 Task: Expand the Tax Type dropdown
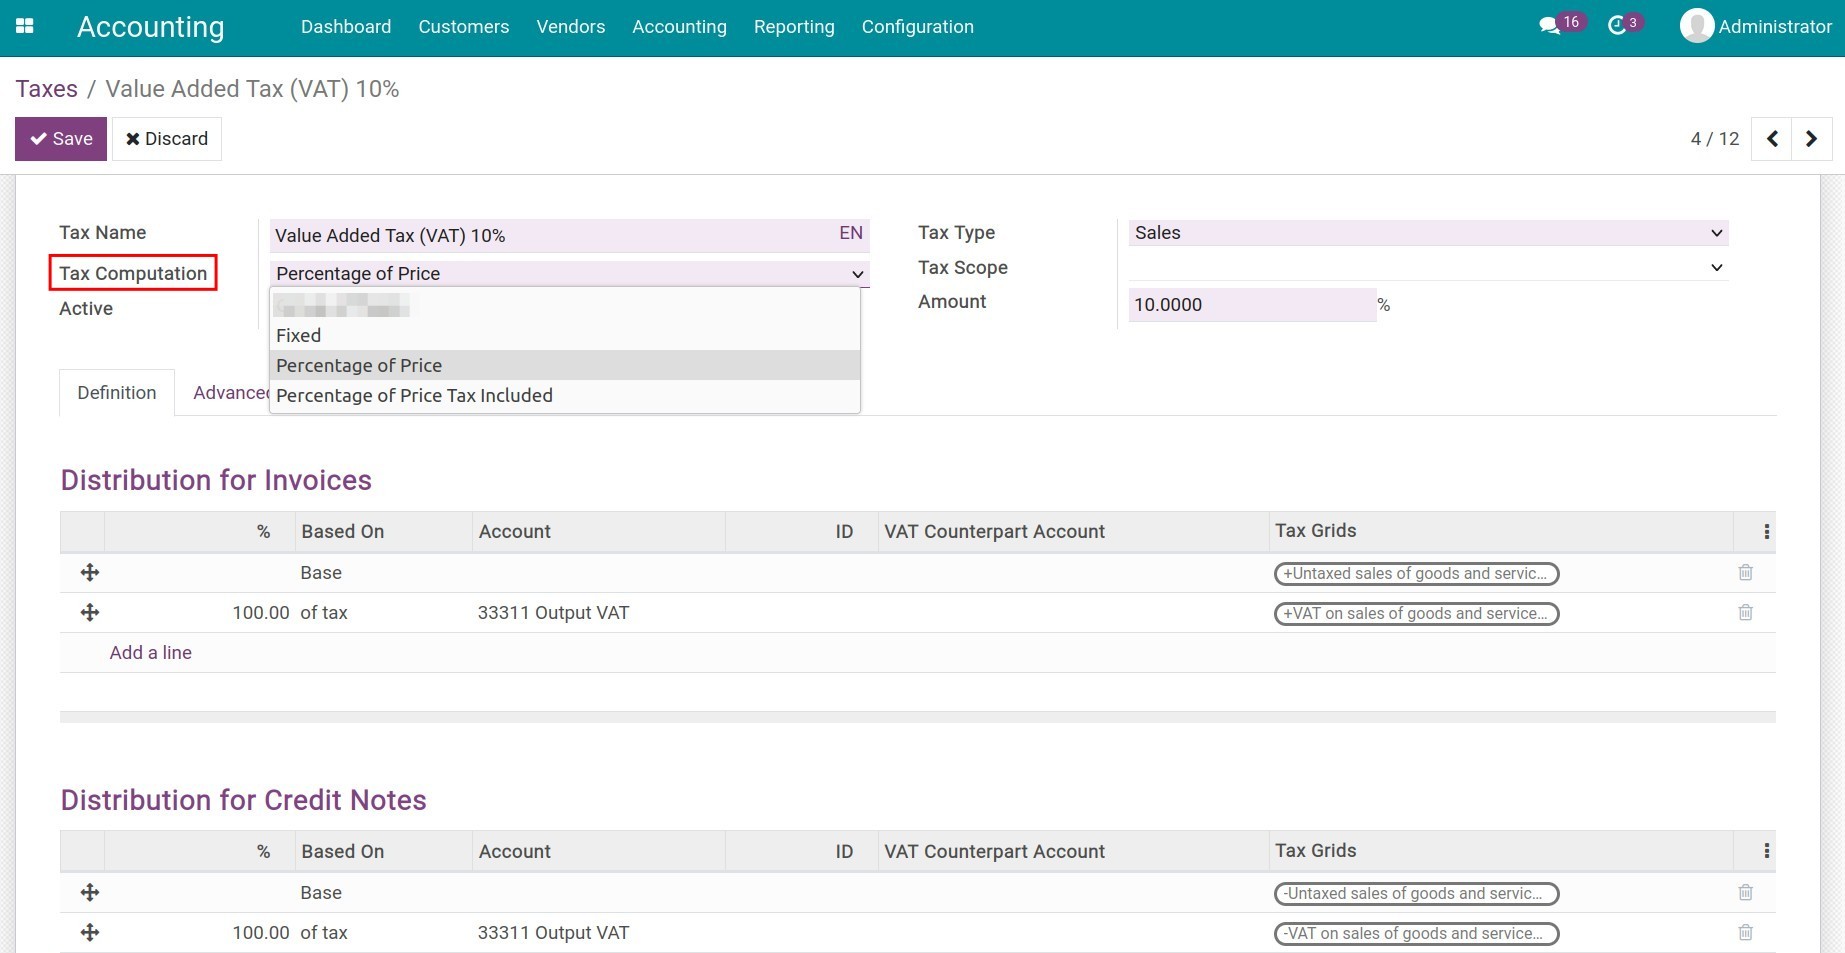[1428, 233]
